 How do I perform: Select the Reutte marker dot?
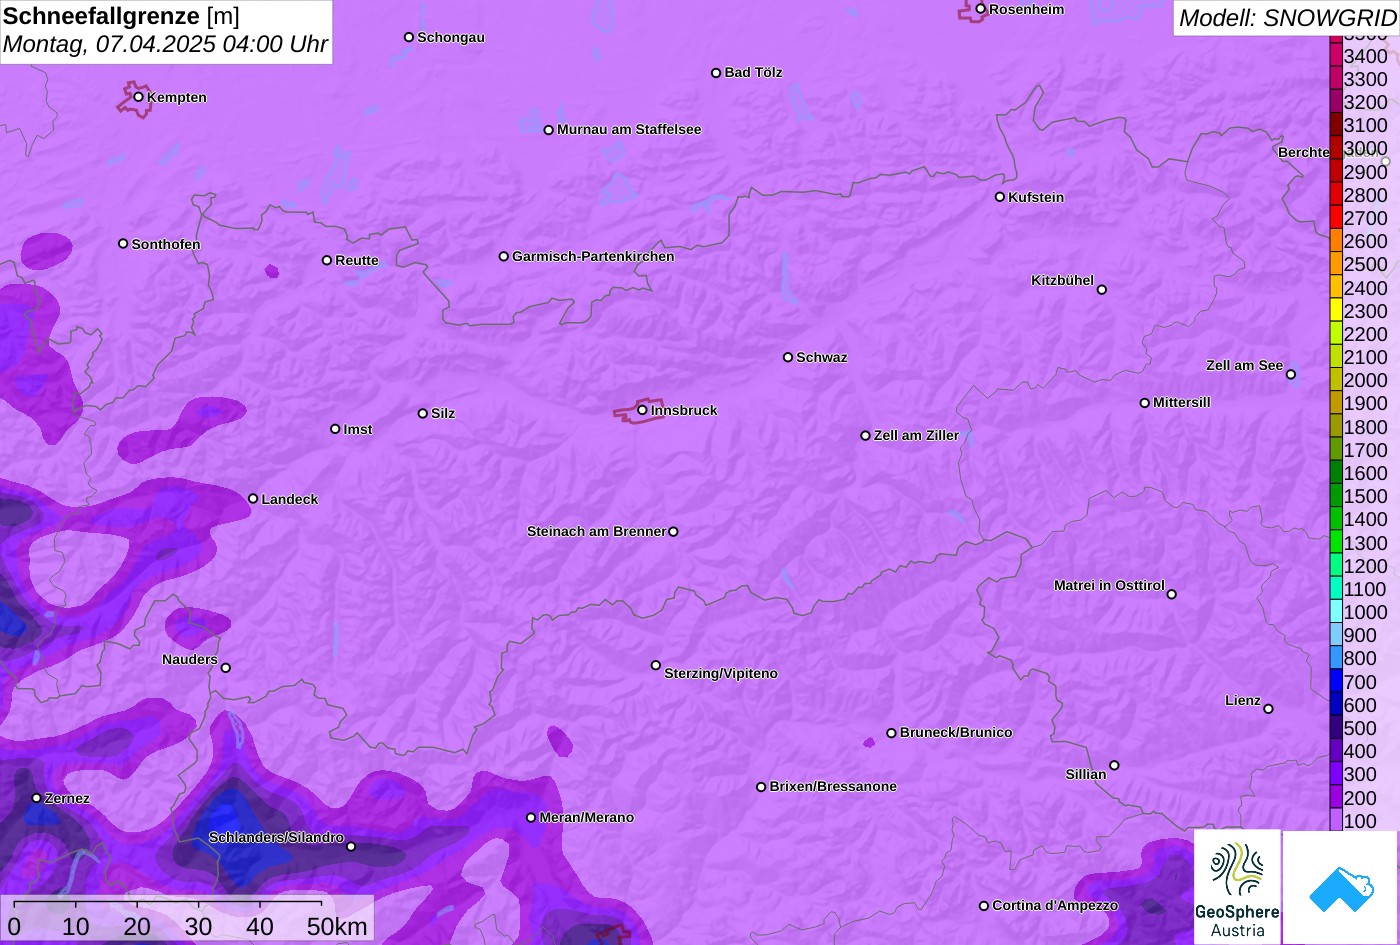(x=327, y=260)
